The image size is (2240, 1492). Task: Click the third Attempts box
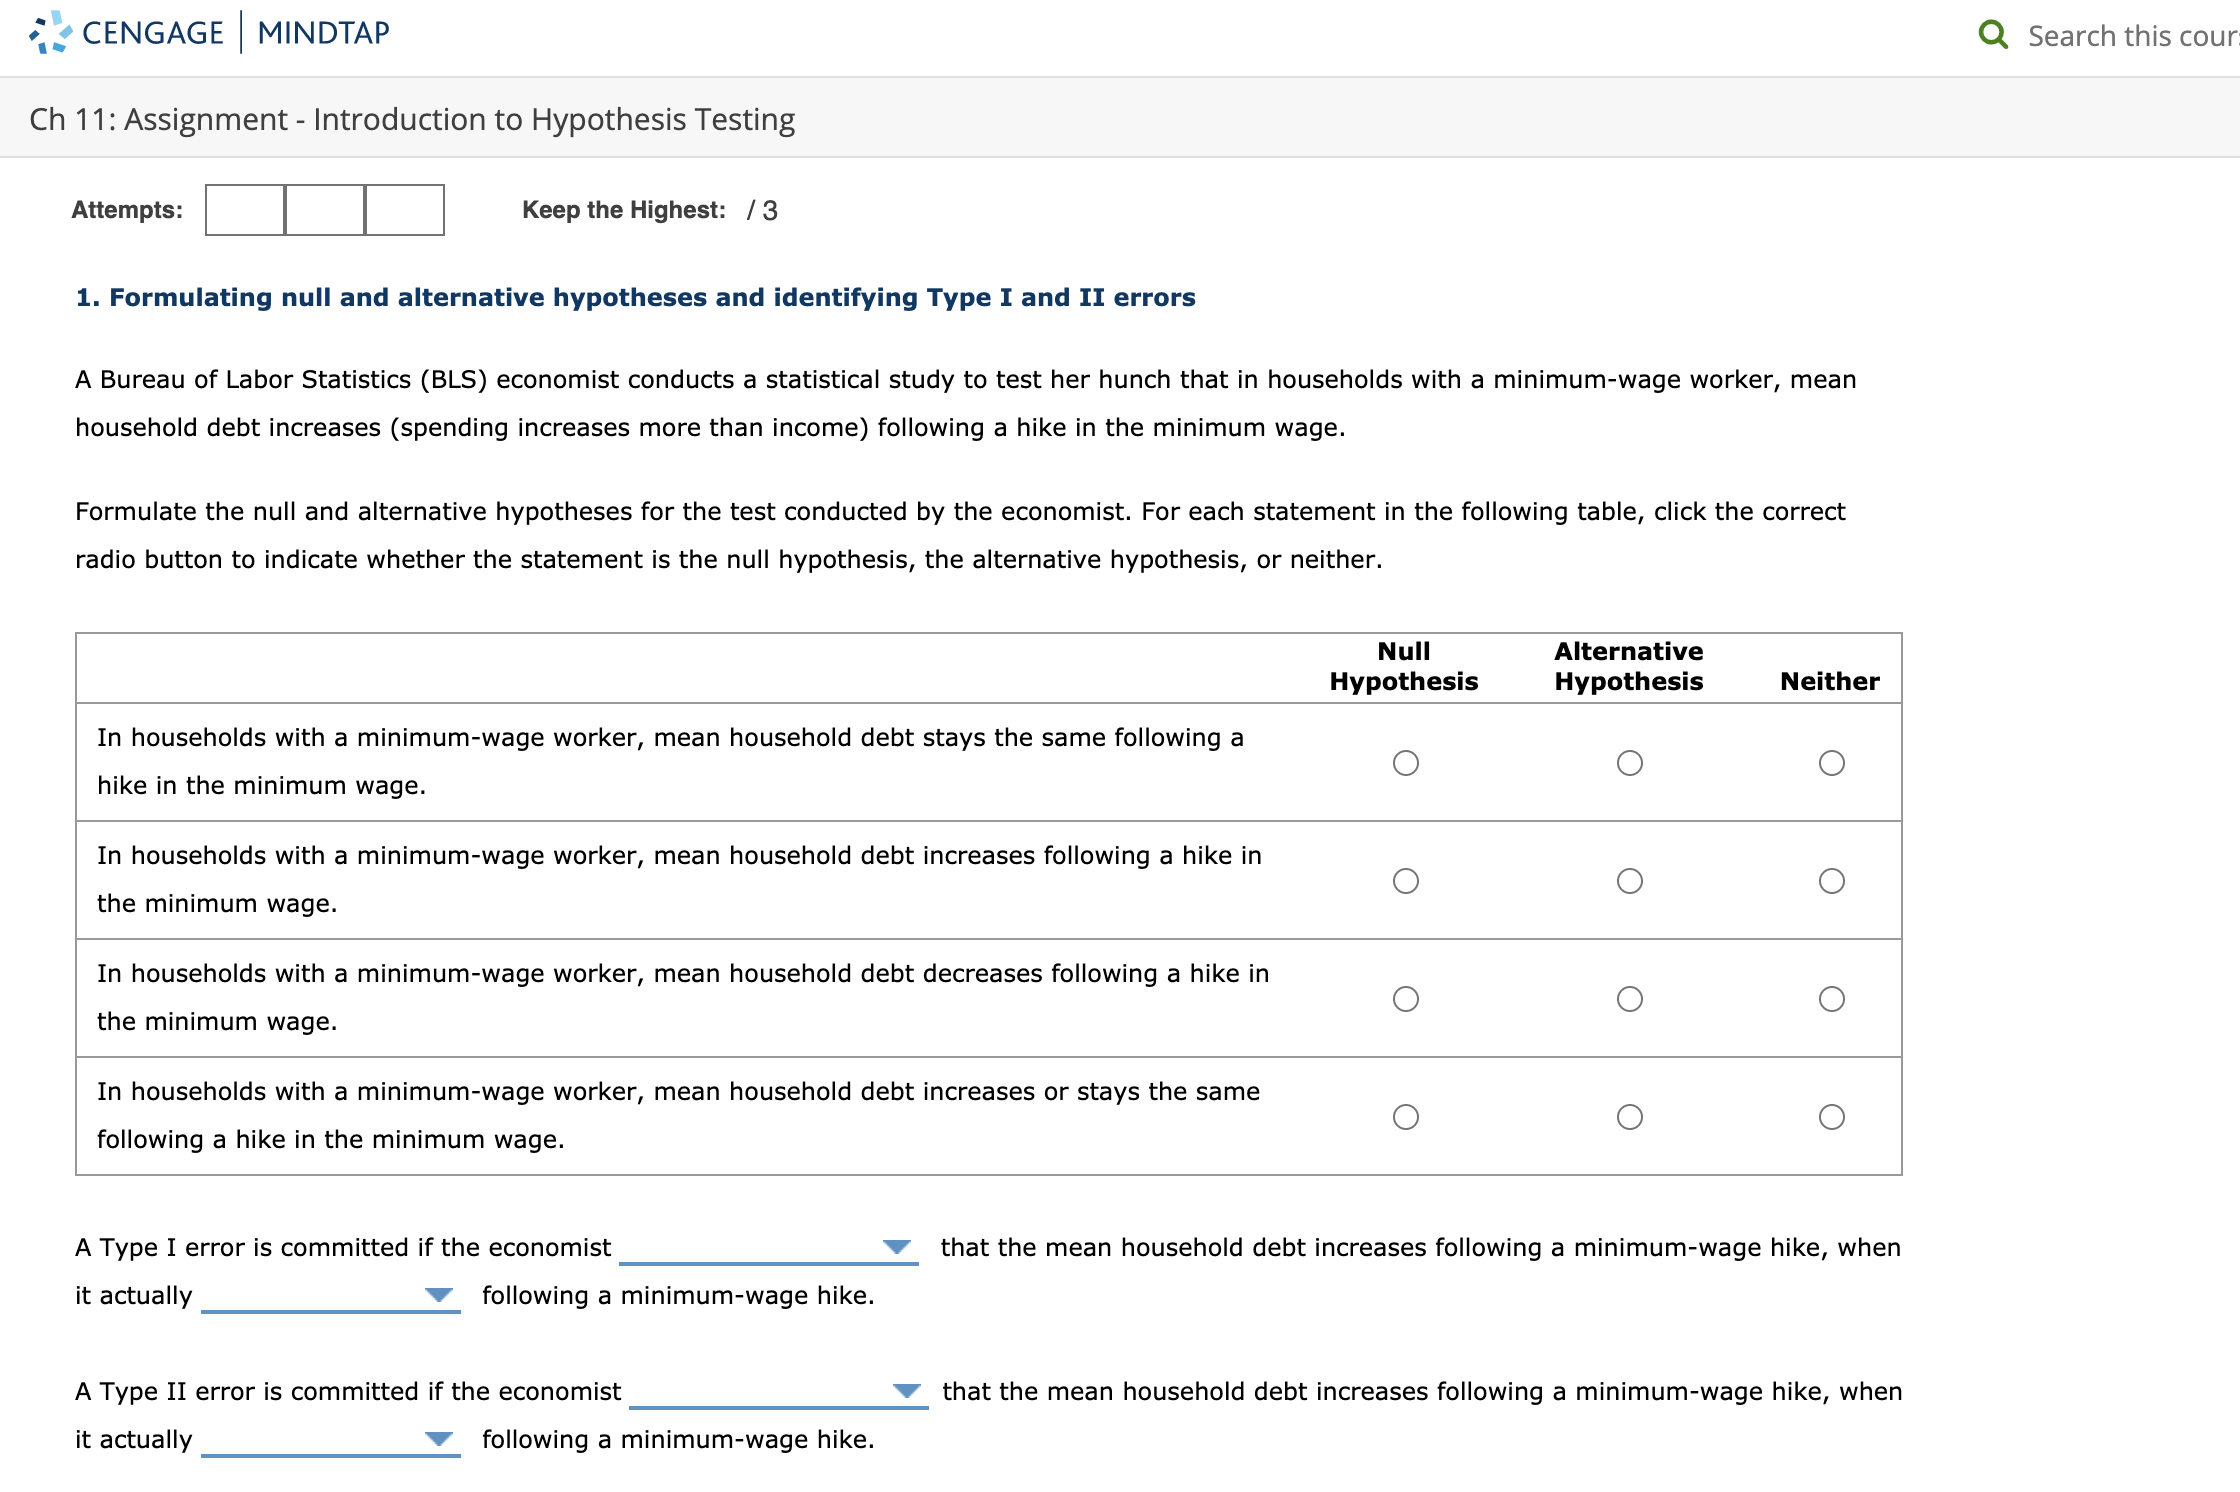405,210
